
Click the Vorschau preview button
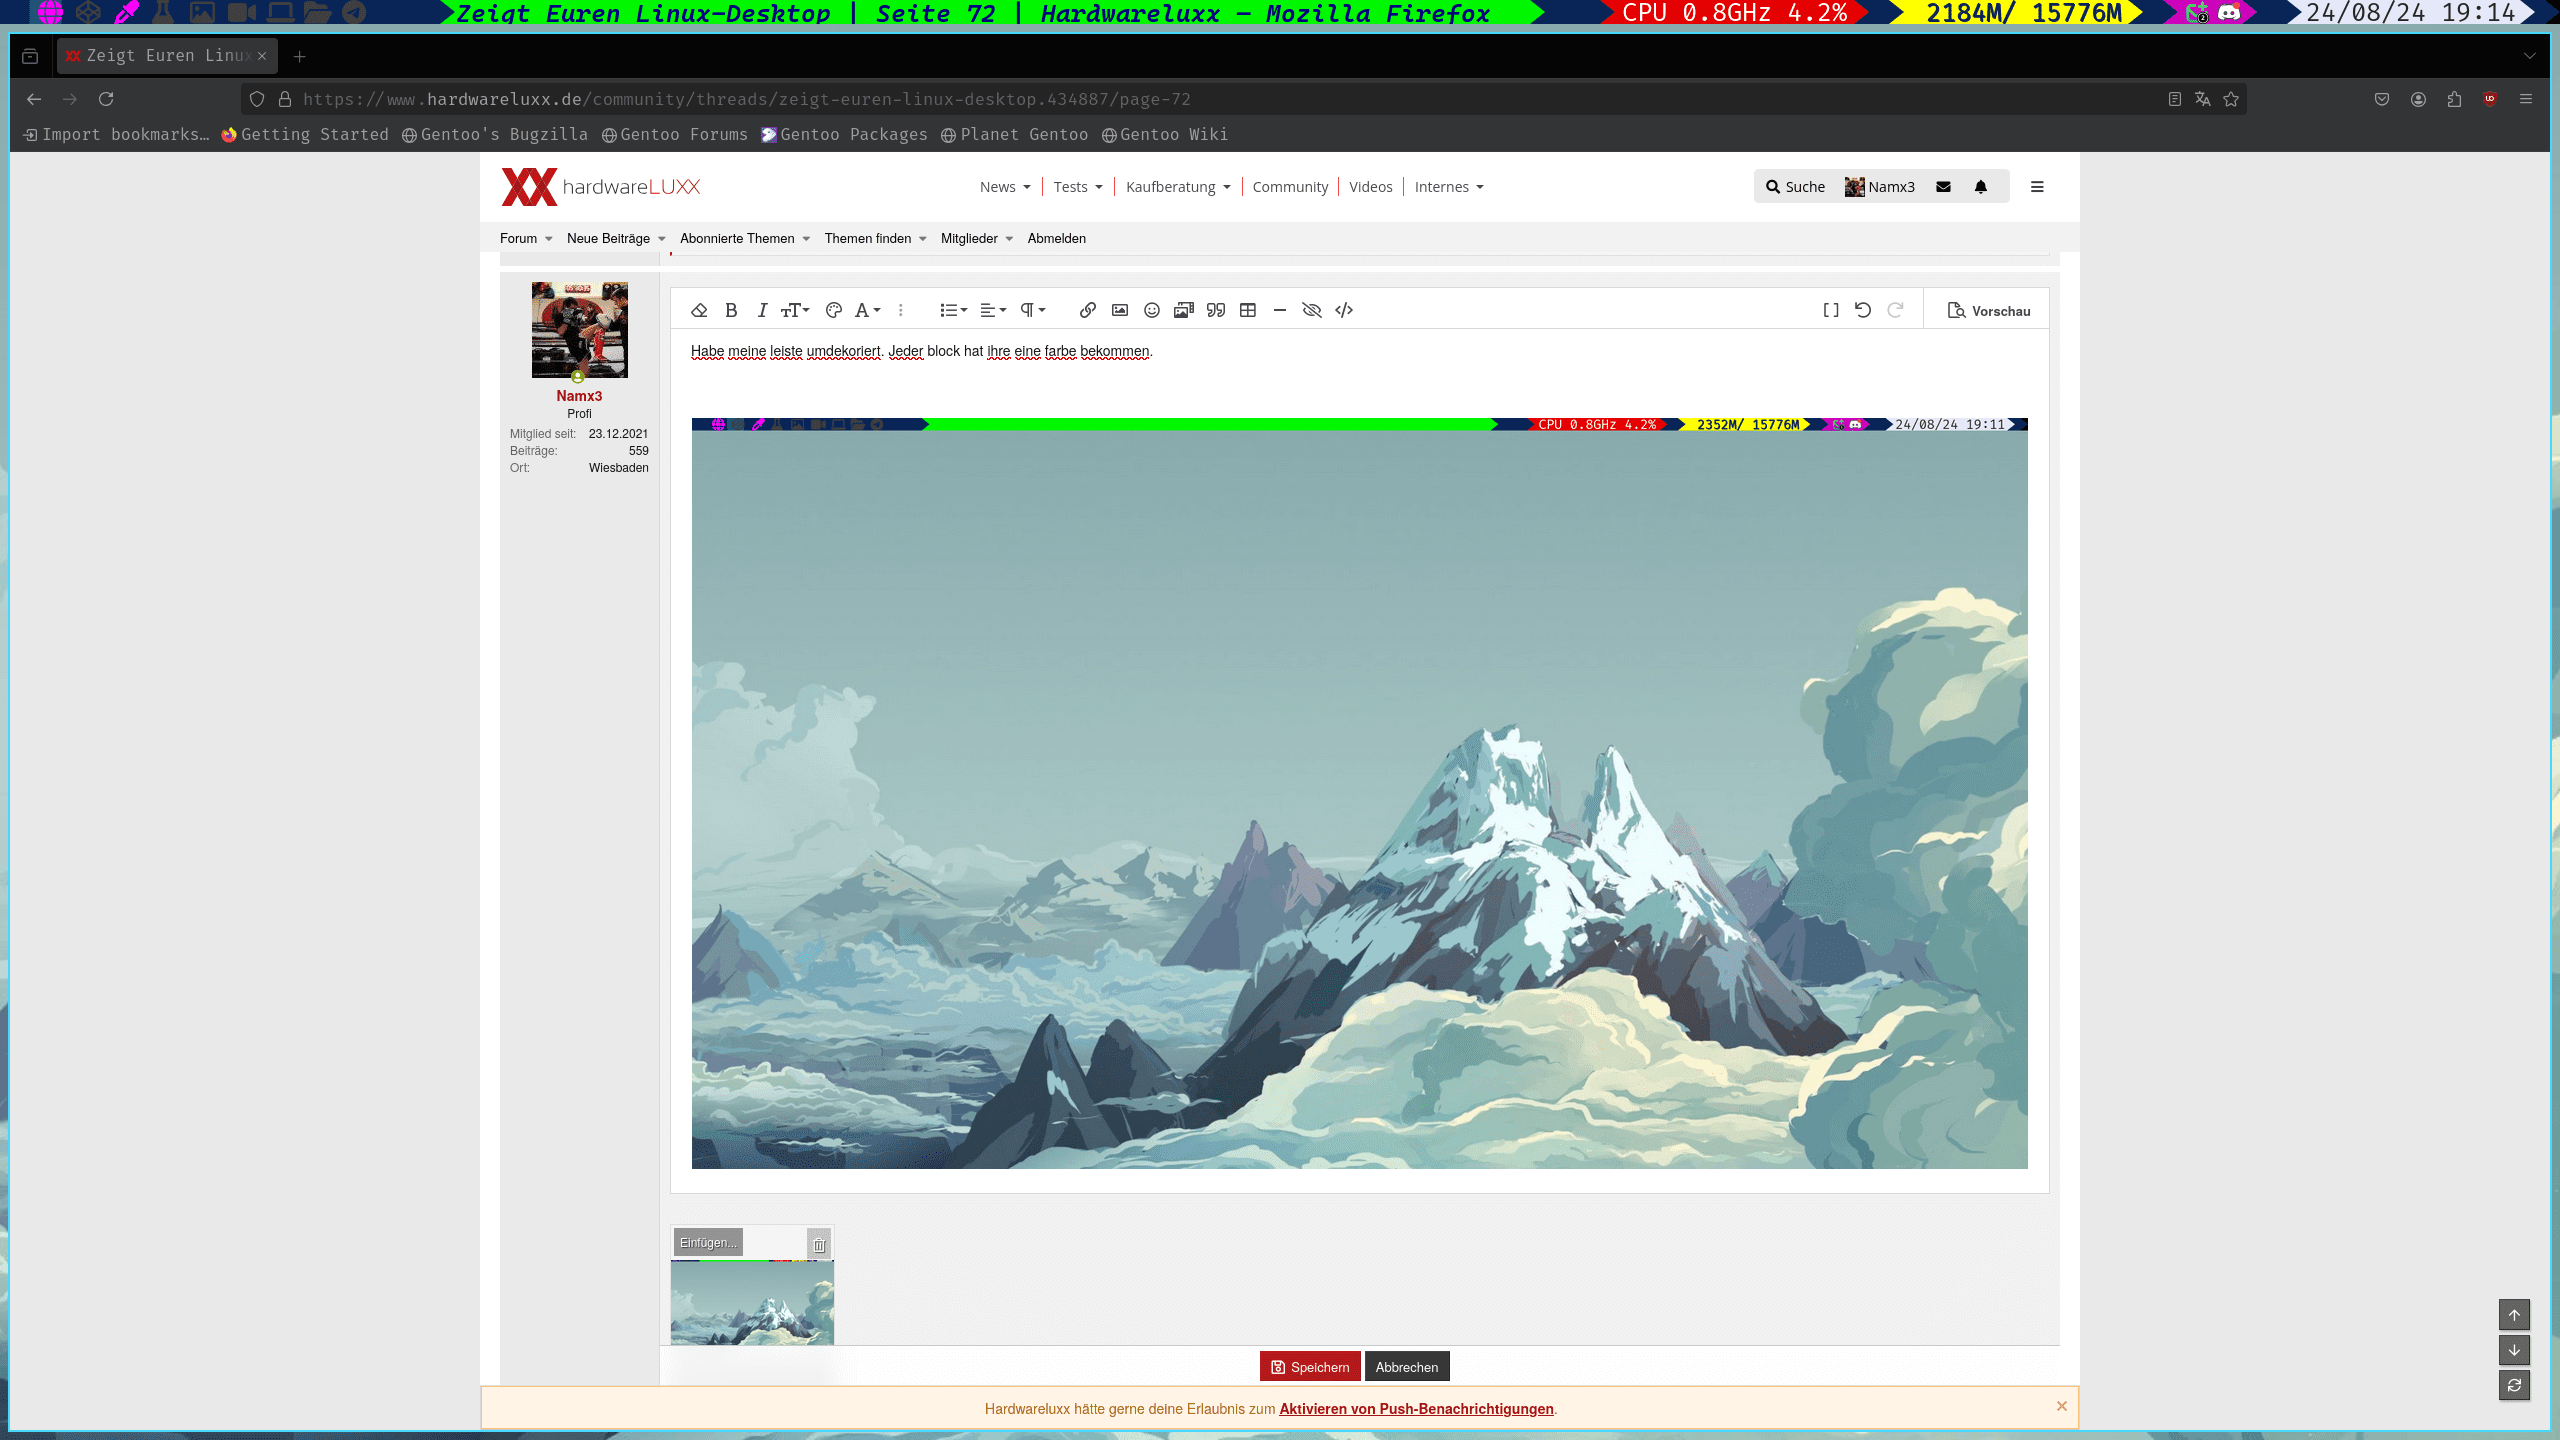click(x=1989, y=311)
